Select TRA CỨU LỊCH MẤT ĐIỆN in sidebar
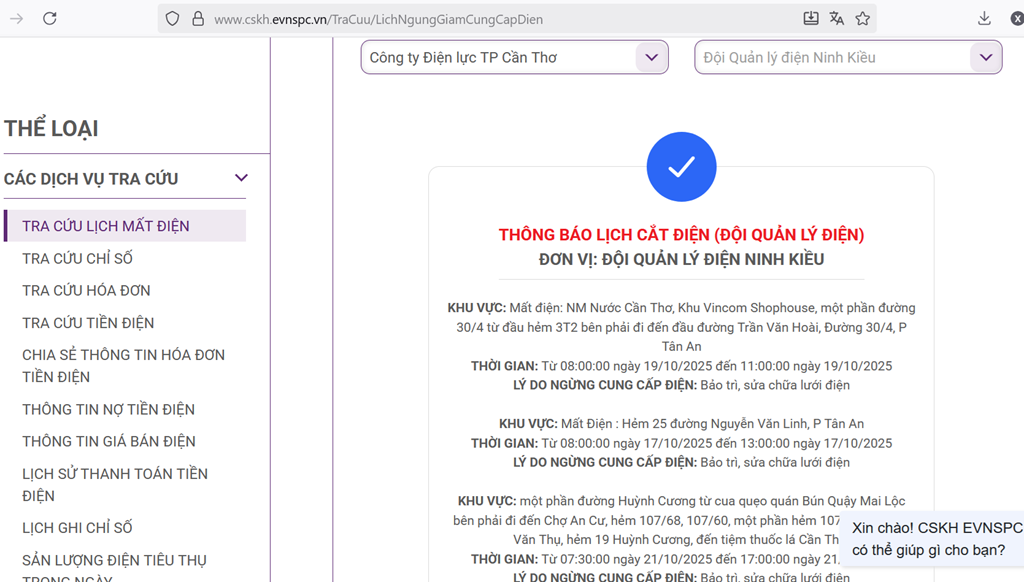 coord(106,226)
